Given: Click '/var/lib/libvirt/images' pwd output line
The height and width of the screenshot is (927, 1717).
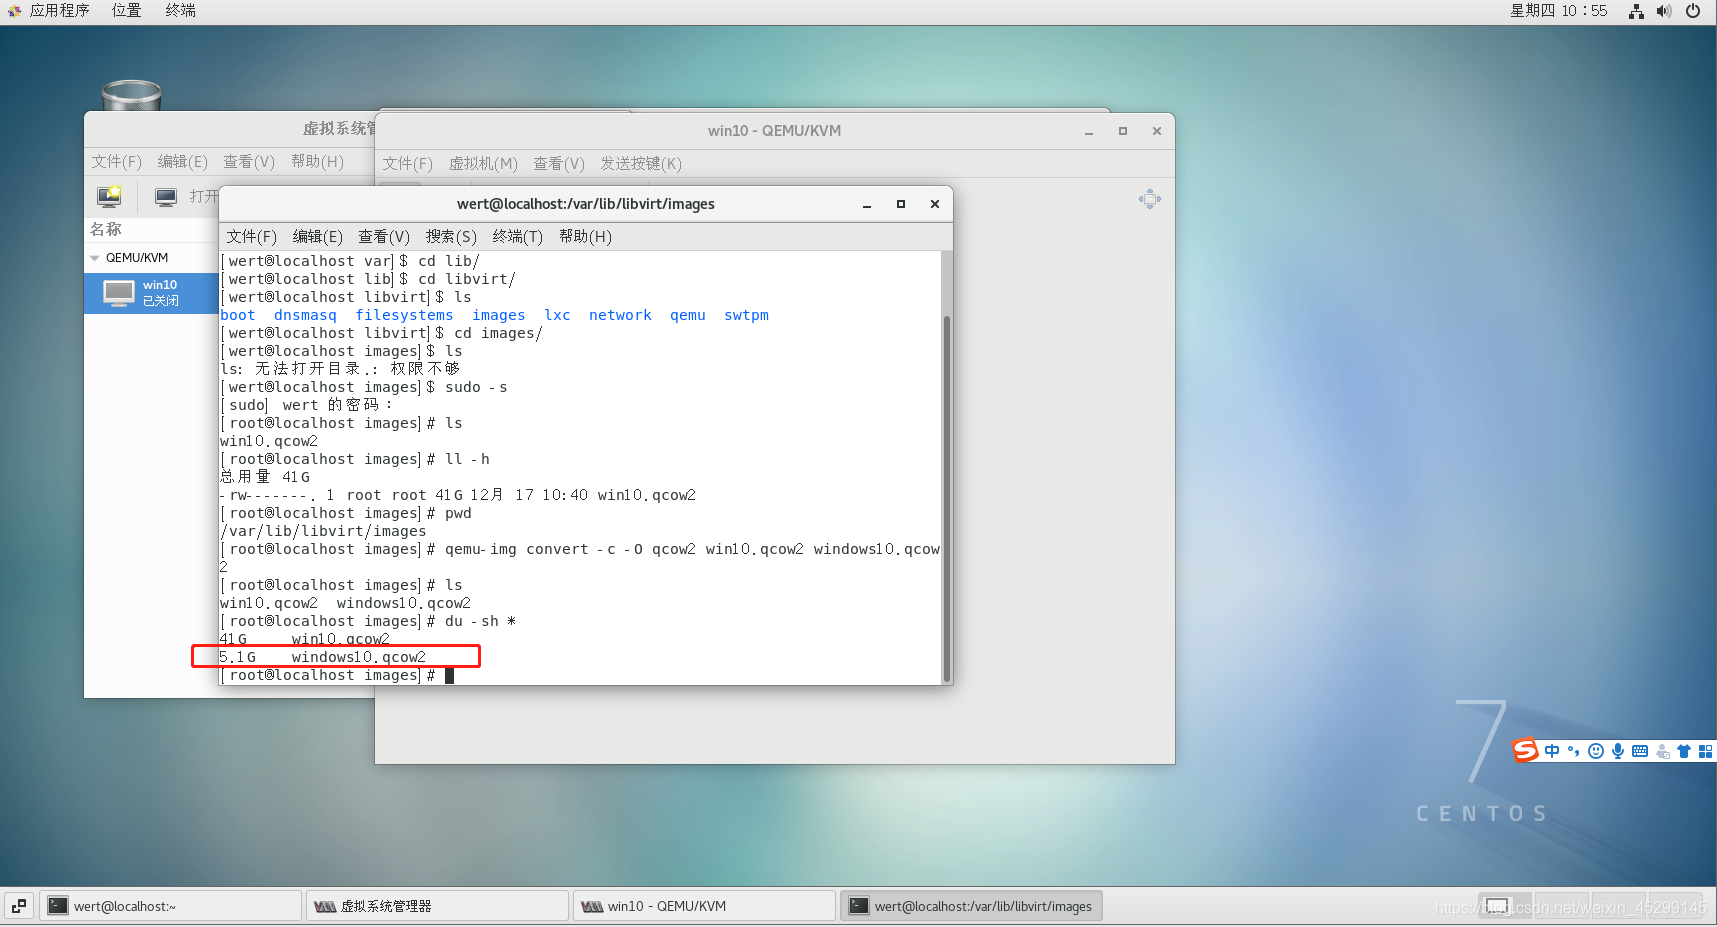Looking at the screenshot, I should pos(323,531).
